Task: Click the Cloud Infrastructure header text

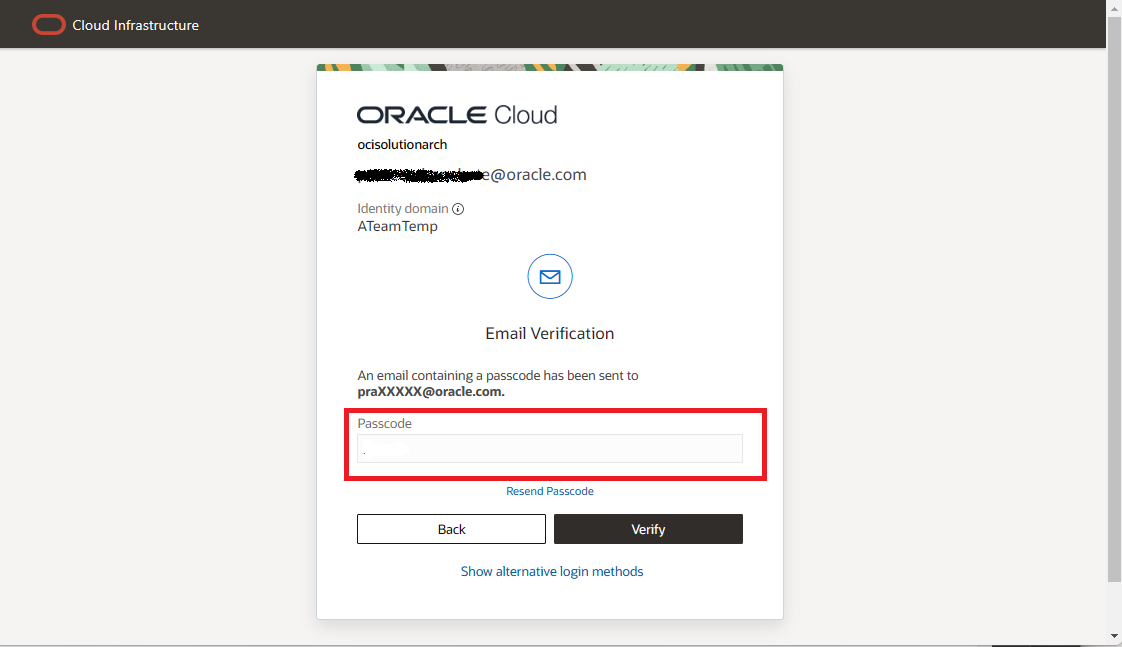Action: pyautogui.click(x=135, y=25)
